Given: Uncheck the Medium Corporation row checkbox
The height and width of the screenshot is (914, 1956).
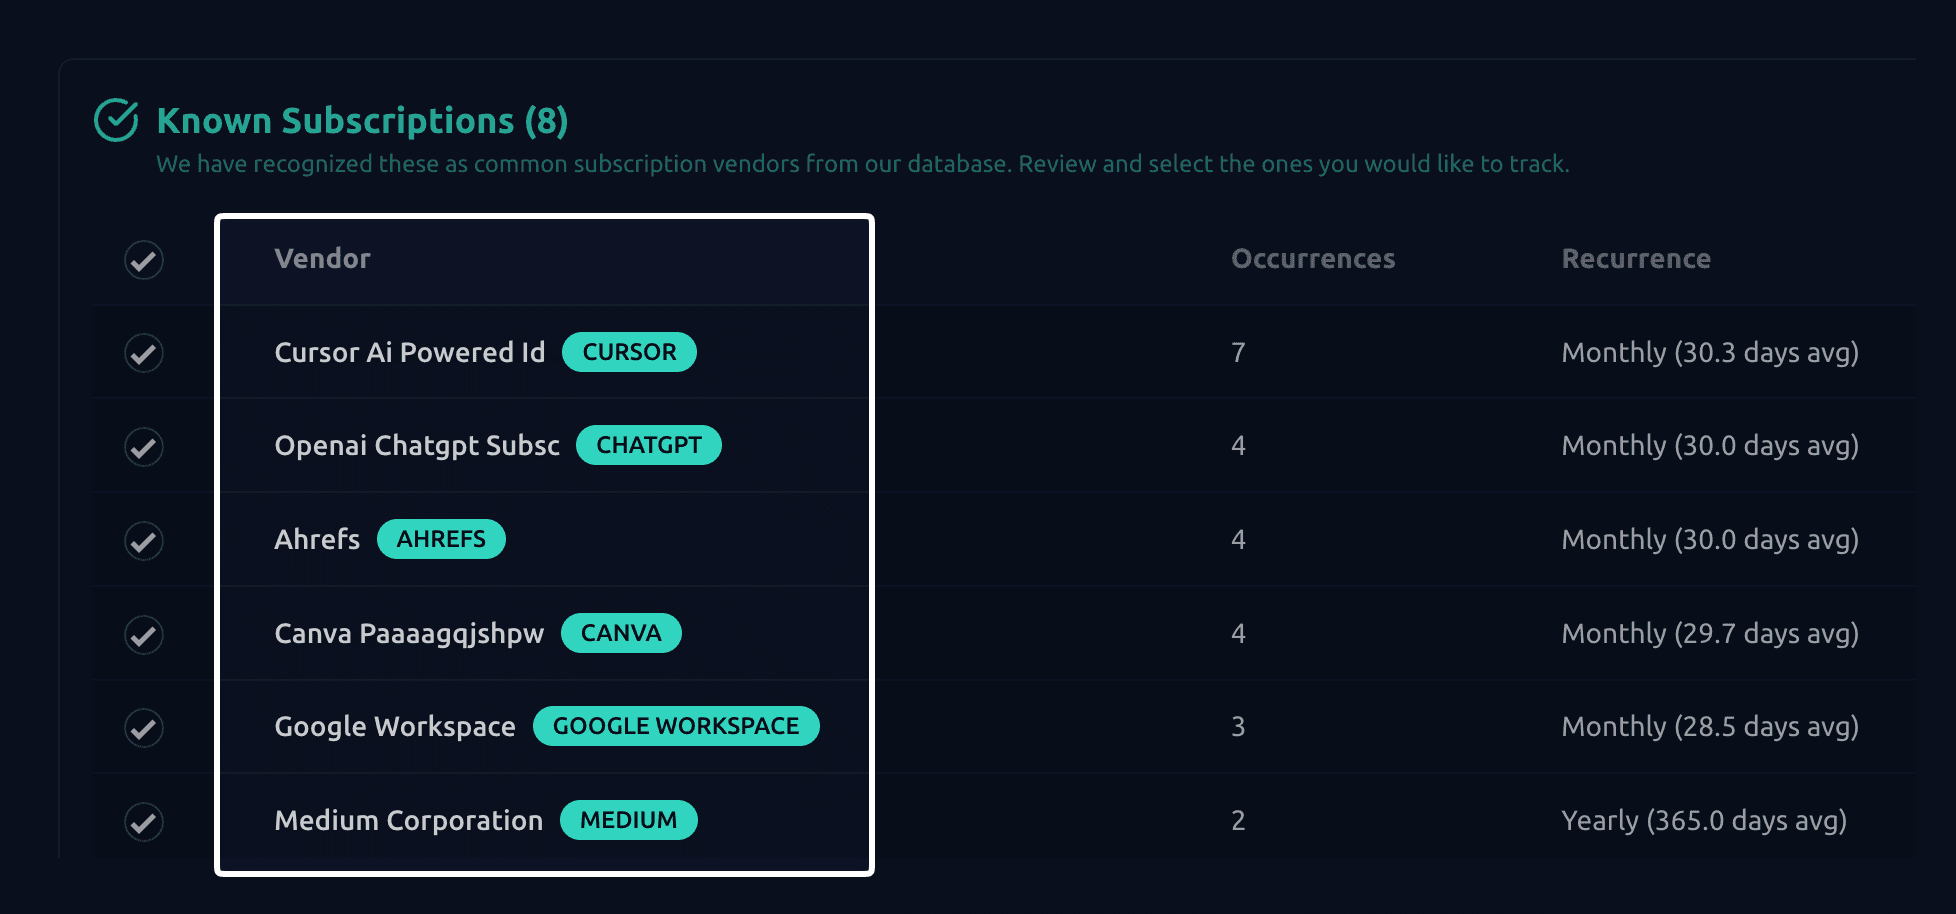Looking at the screenshot, I should [x=144, y=822].
